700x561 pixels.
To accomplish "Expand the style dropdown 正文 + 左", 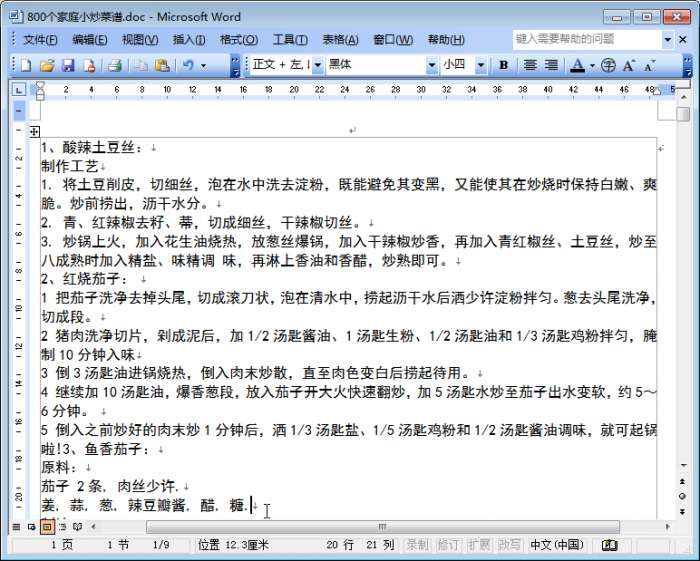I will pos(318,66).
